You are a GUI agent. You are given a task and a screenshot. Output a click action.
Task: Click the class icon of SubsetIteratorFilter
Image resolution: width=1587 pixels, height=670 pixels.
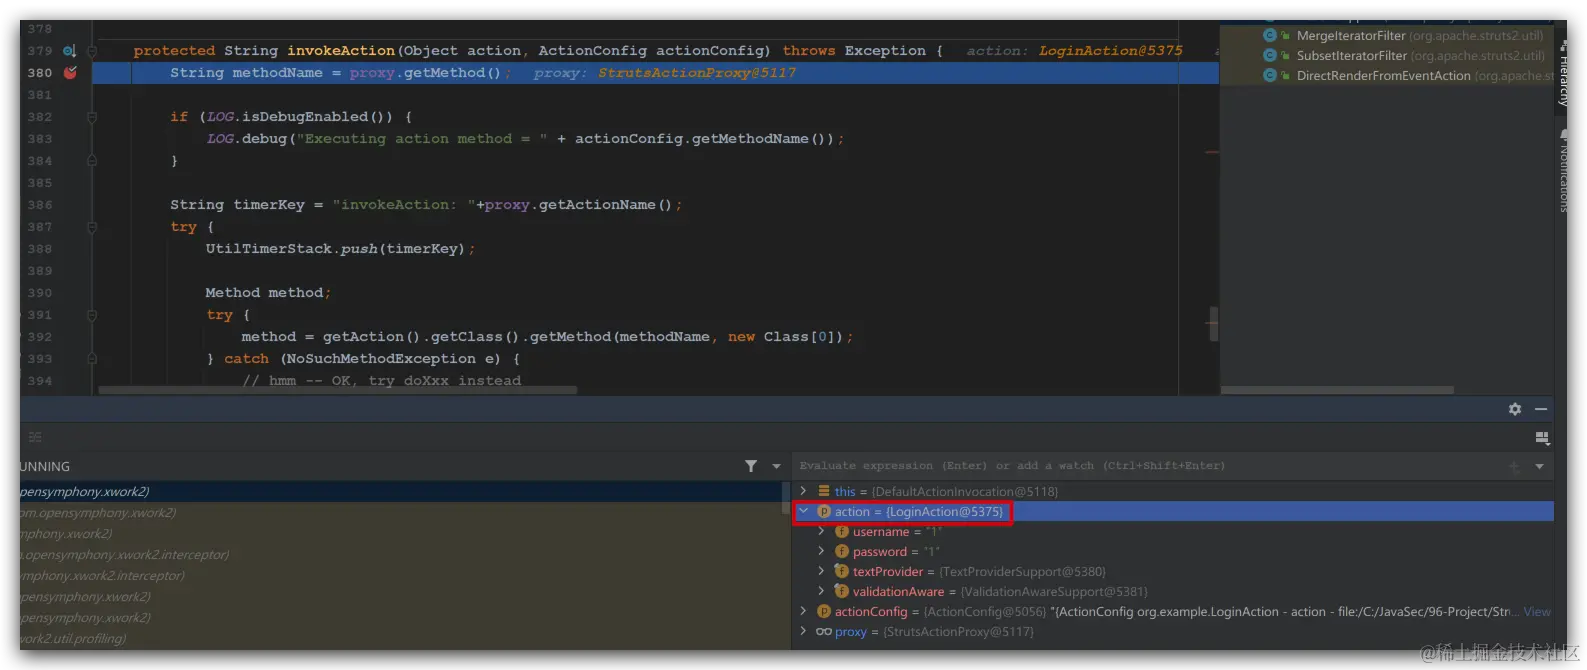click(x=1270, y=55)
